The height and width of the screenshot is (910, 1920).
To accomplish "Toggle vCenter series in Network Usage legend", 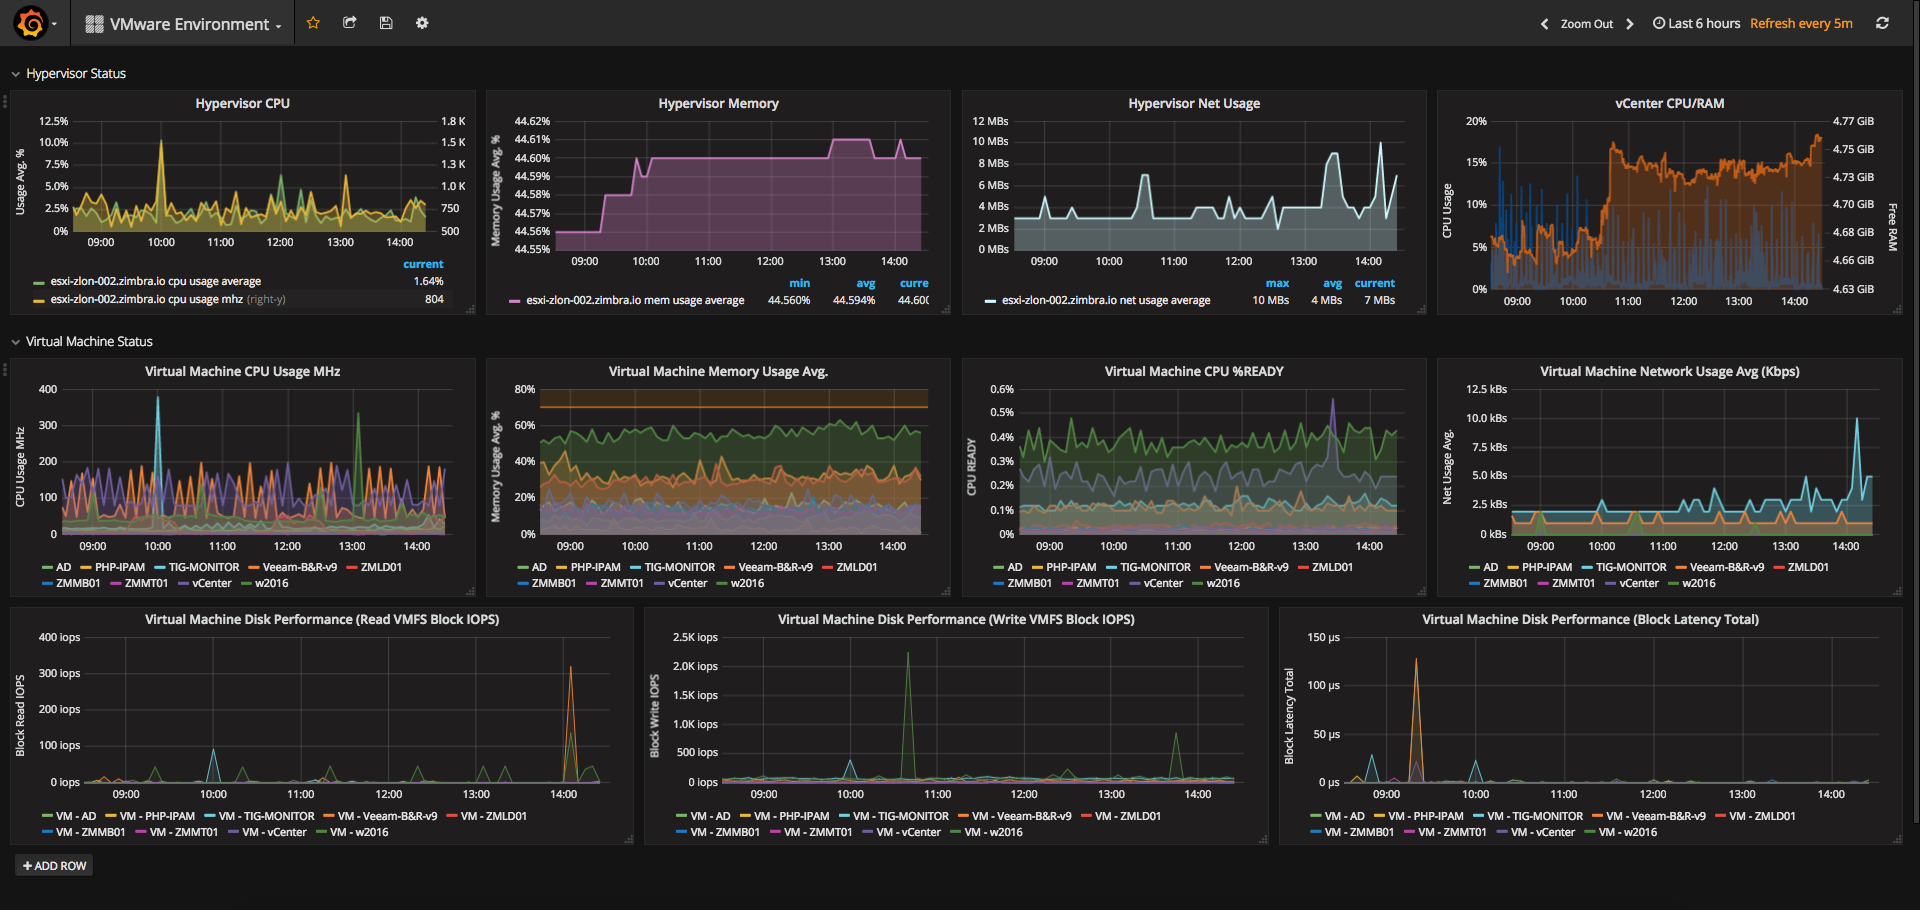I will pos(1638,583).
